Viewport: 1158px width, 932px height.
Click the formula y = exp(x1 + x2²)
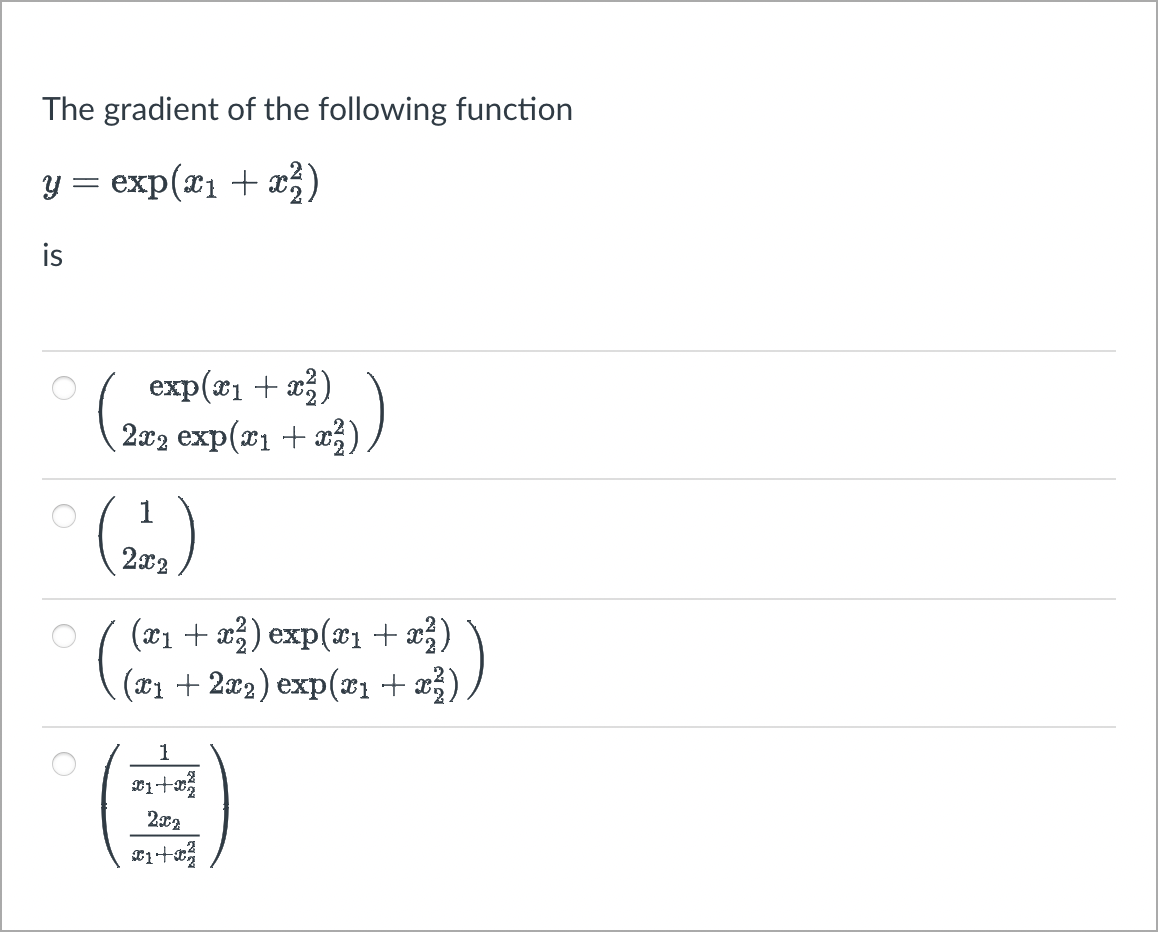pos(180,183)
